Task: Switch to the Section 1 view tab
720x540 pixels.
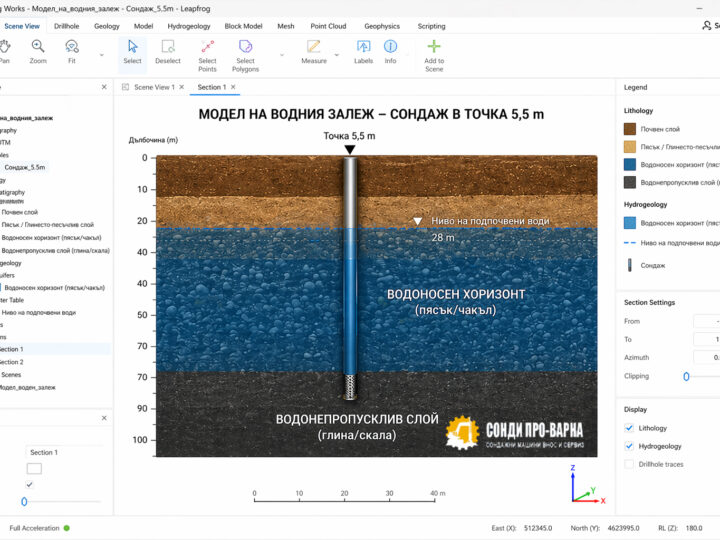Action: click(x=212, y=87)
